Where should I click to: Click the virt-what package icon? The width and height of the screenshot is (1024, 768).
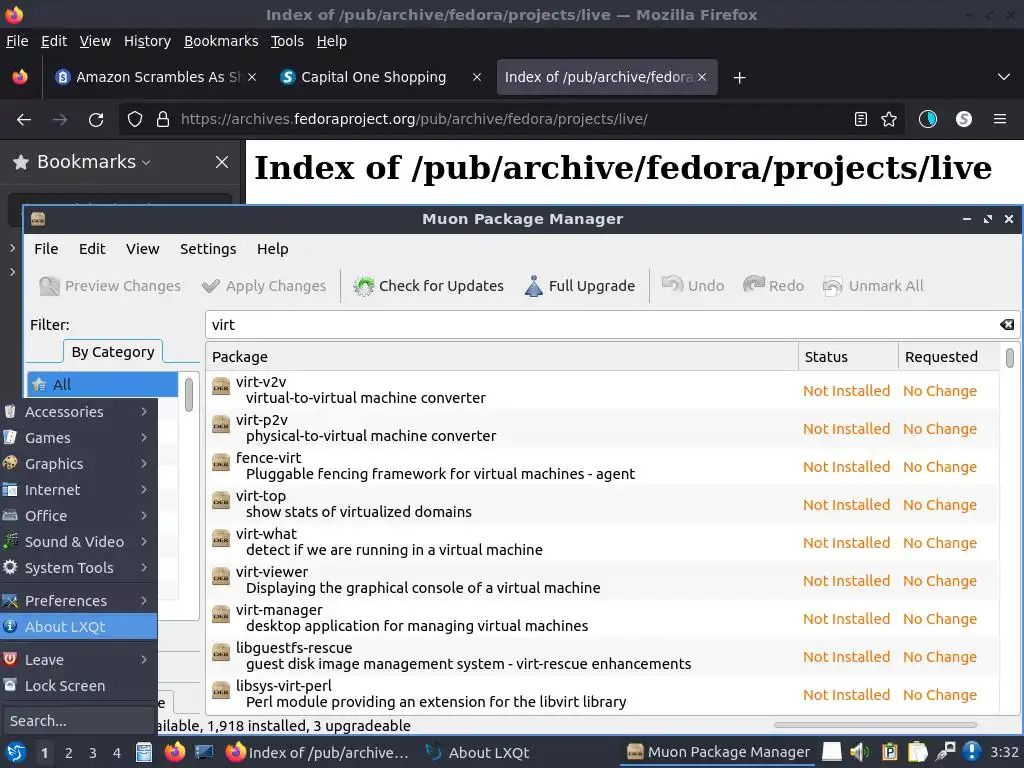(221, 539)
